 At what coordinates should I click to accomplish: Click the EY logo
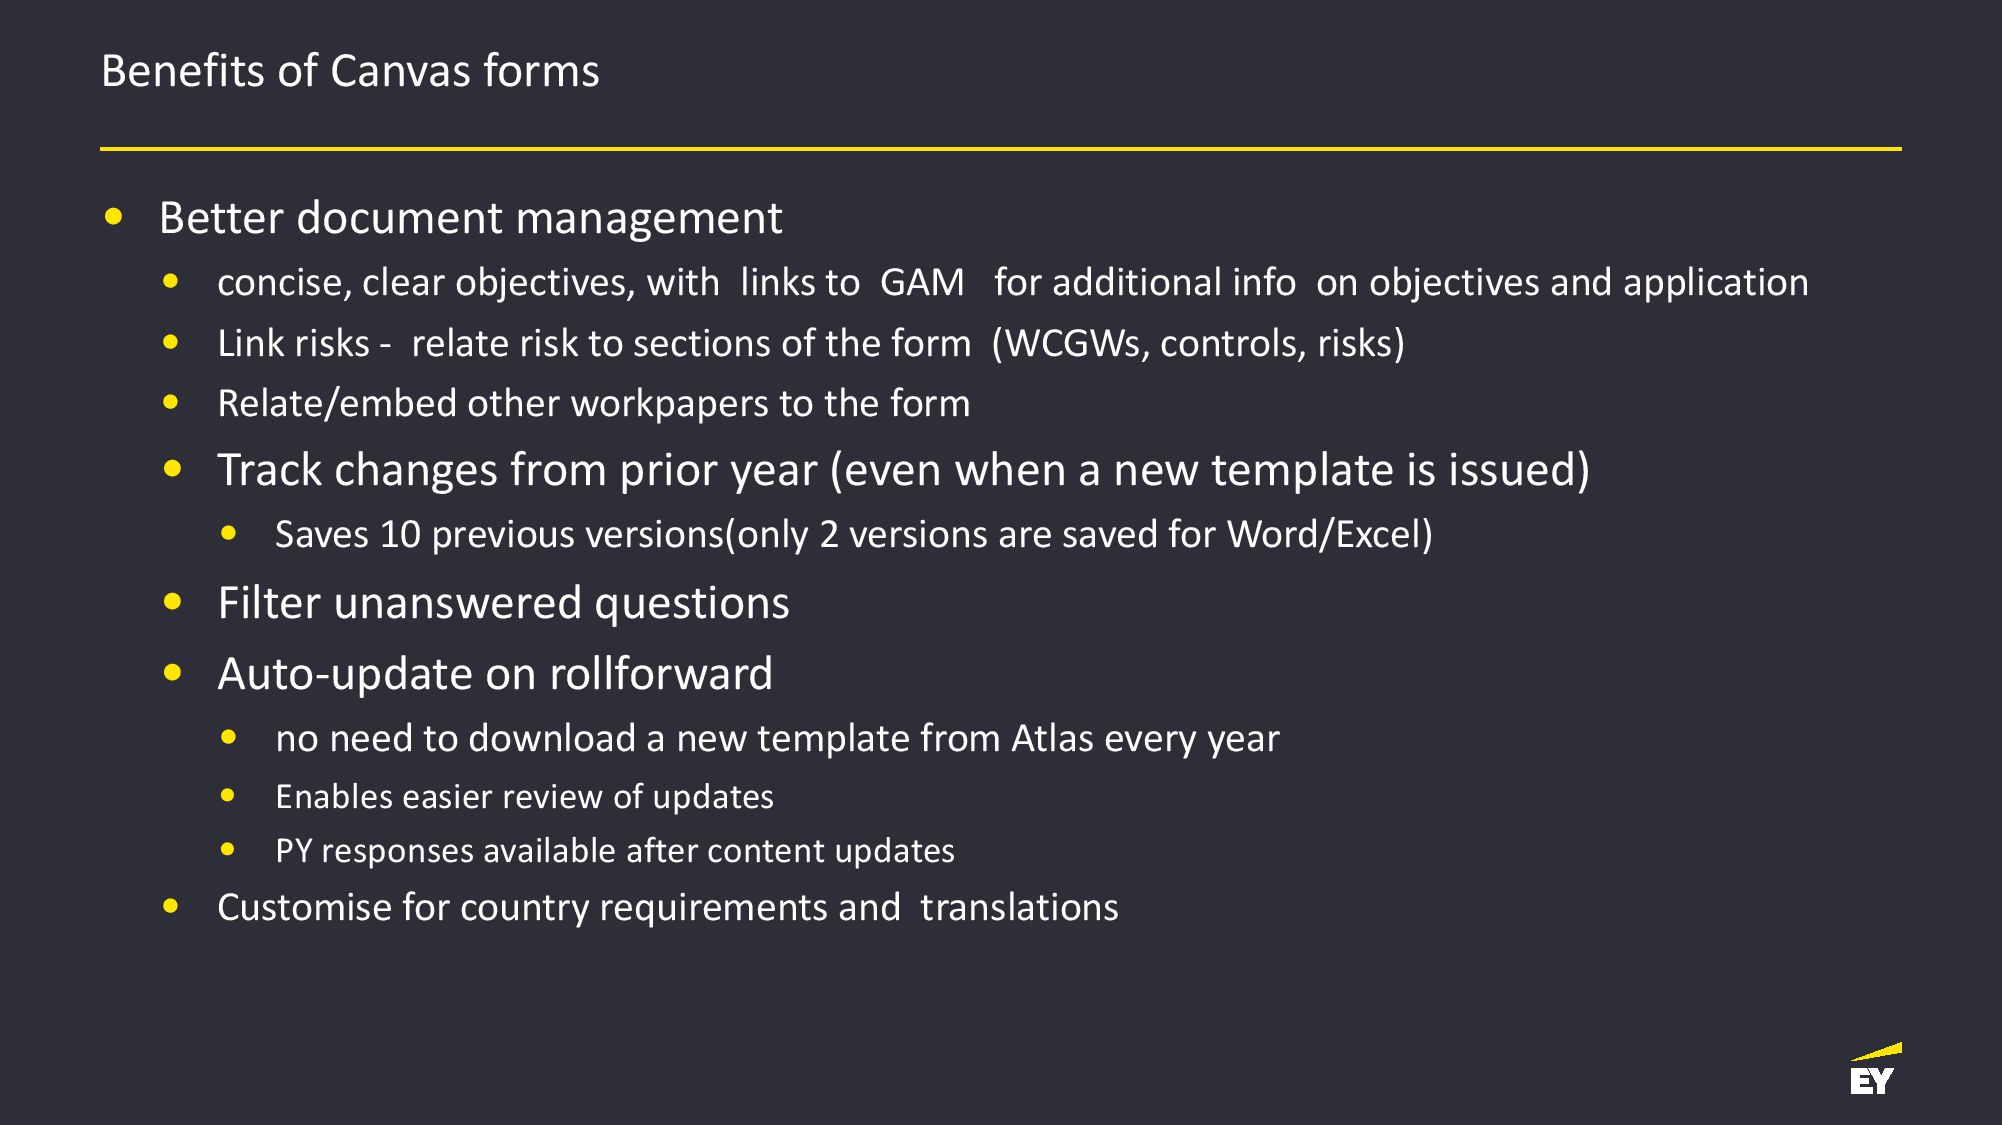(1875, 1068)
